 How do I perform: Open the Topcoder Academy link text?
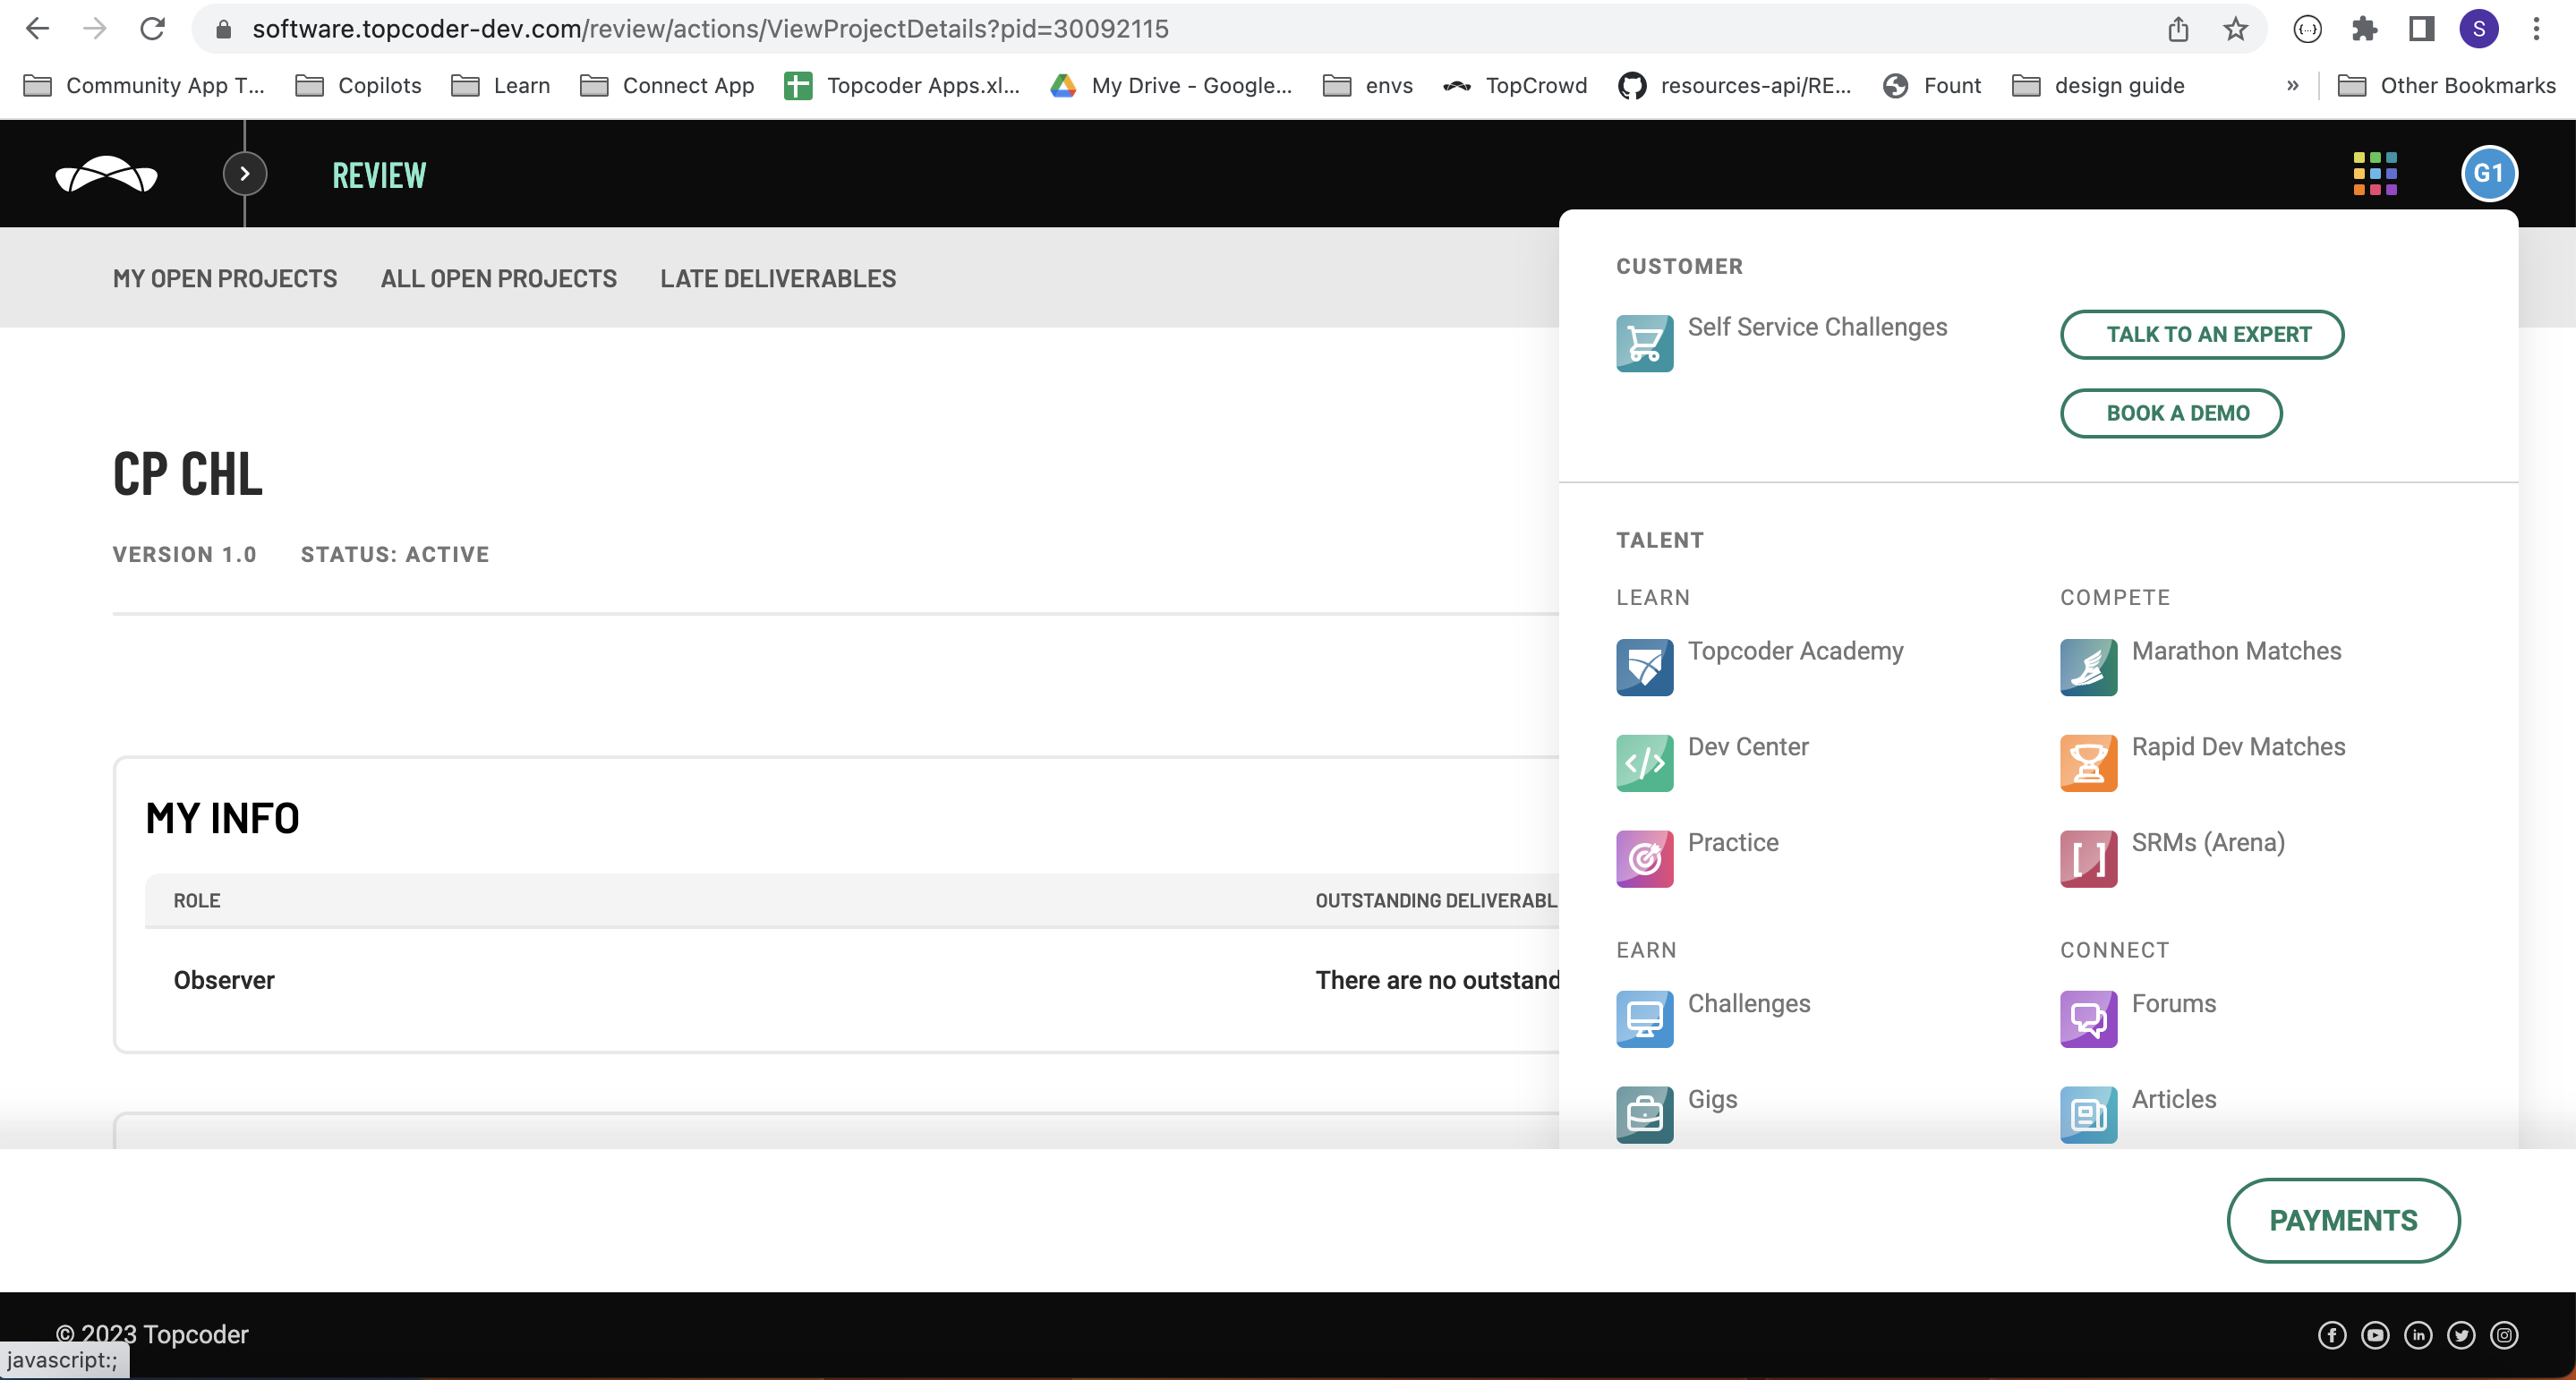pyautogui.click(x=1795, y=651)
